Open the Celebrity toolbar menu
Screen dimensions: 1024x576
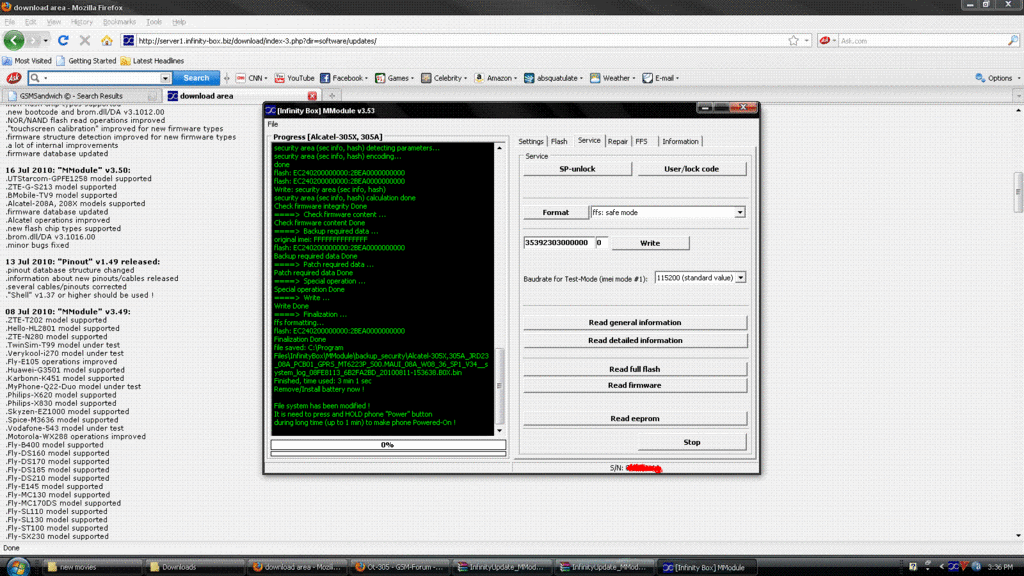click(x=444, y=78)
